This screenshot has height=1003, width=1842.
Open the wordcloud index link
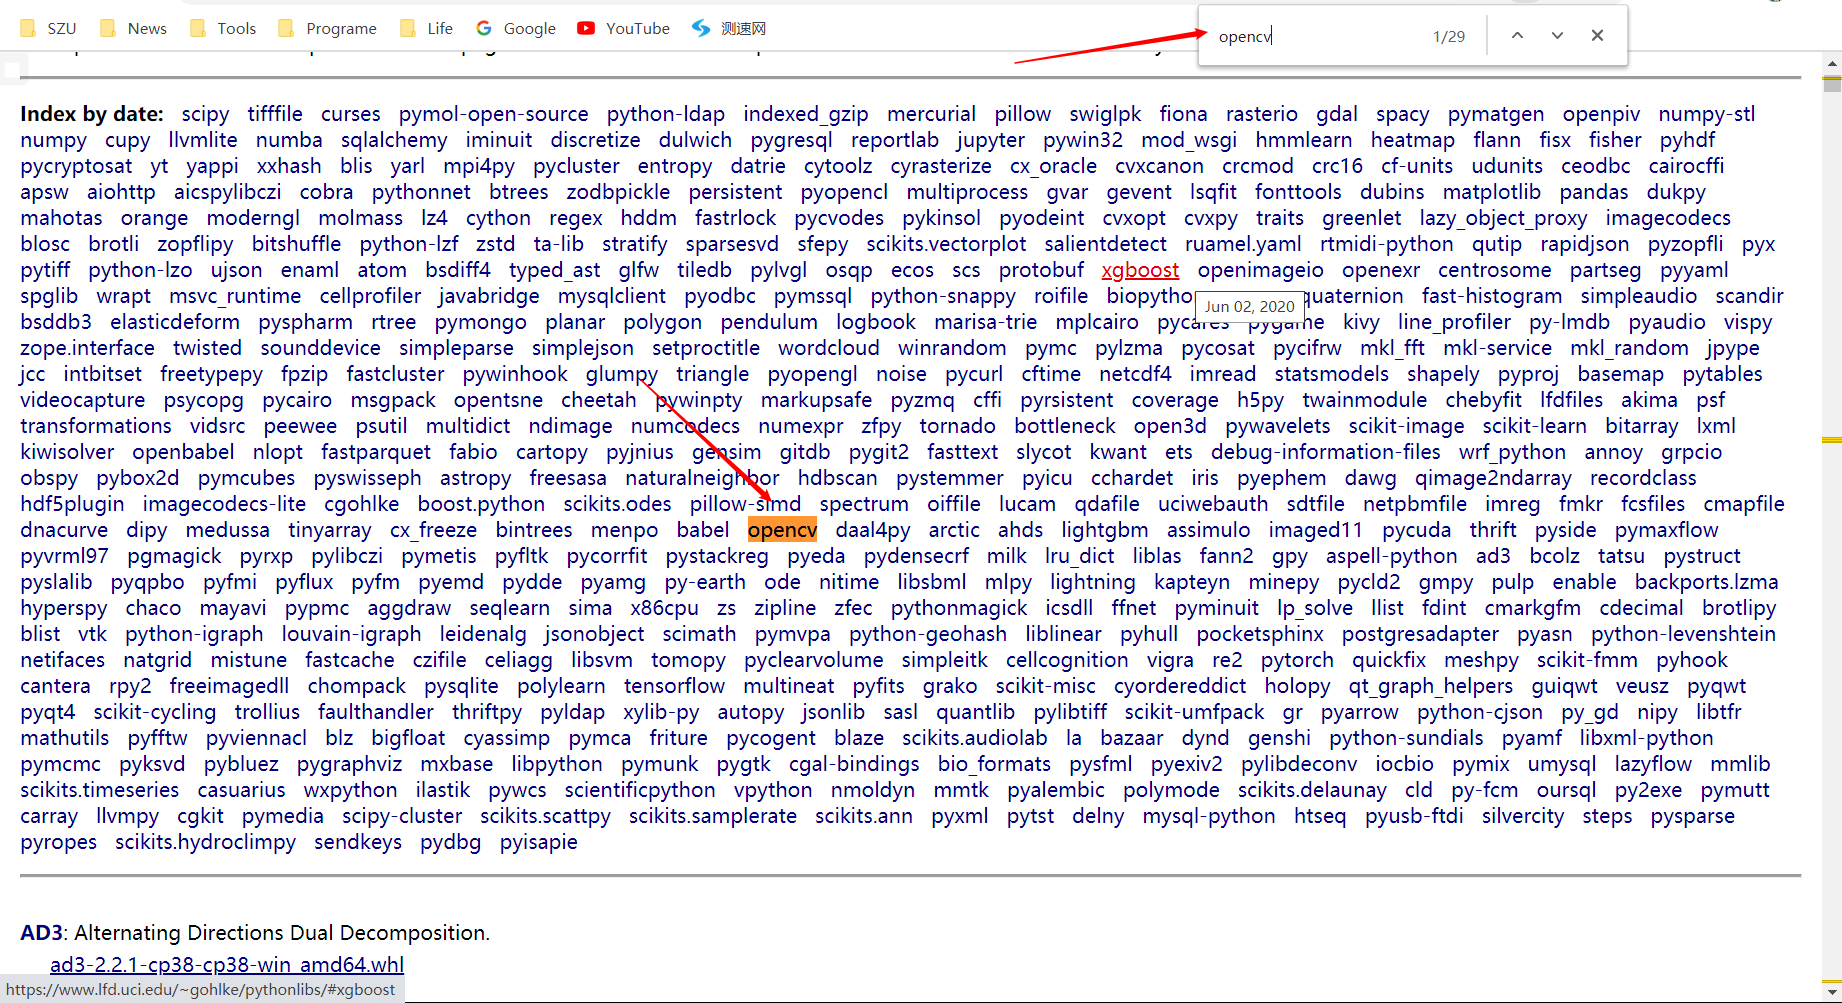click(x=829, y=348)
